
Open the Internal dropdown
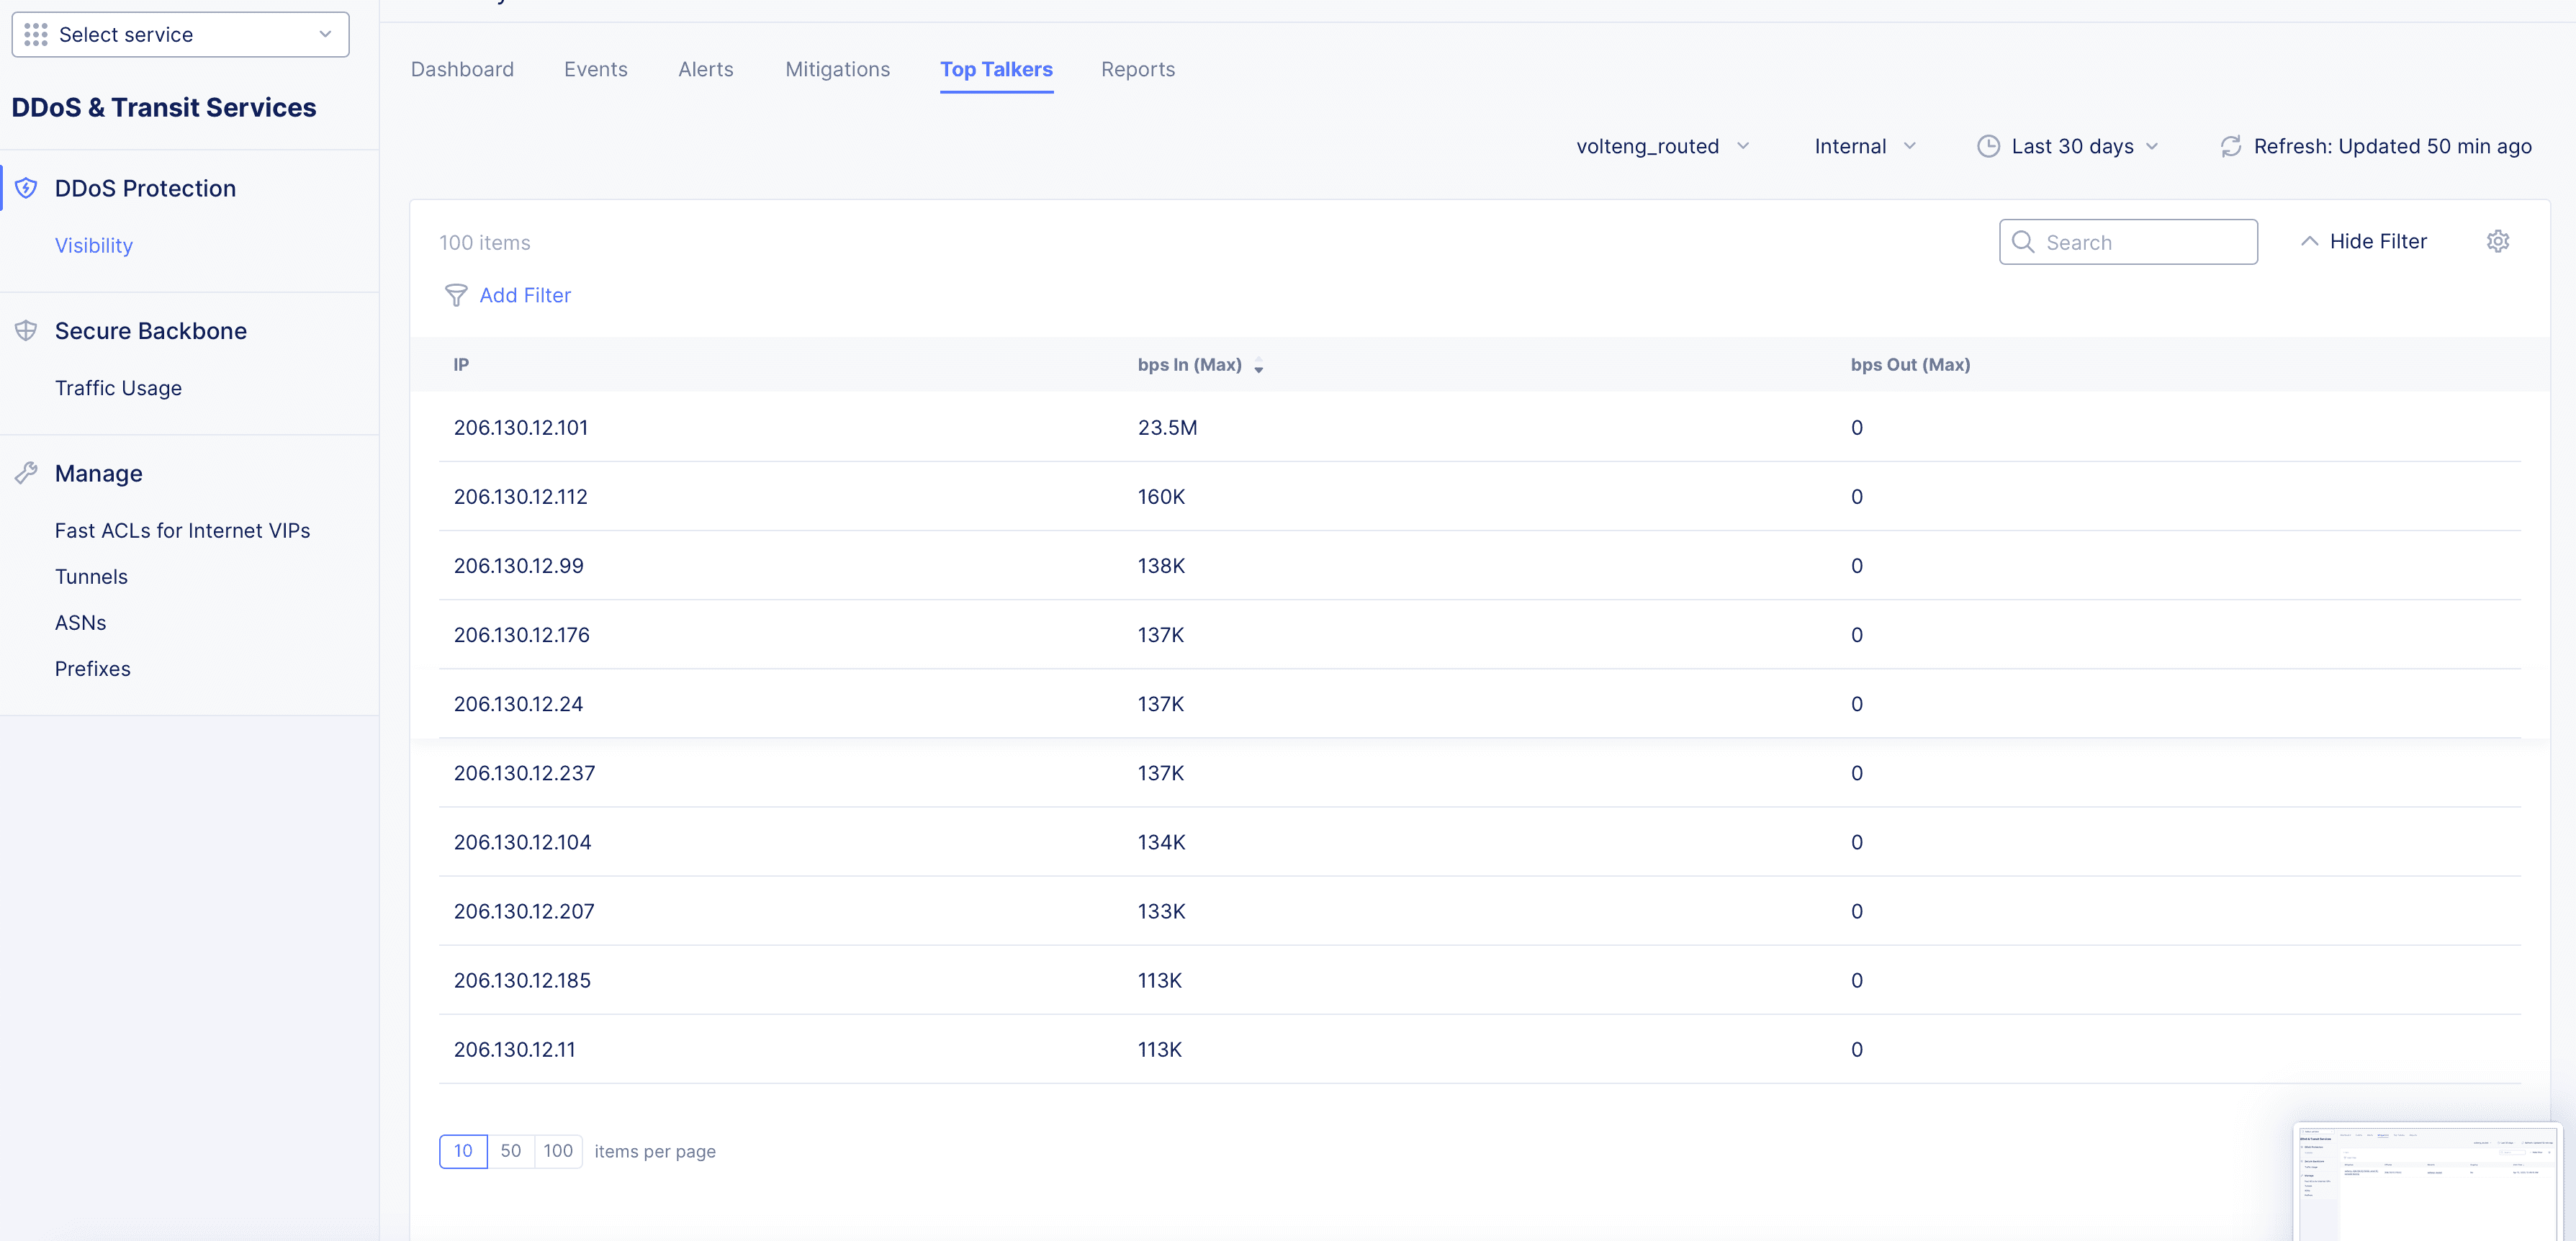coord(1865,146)
